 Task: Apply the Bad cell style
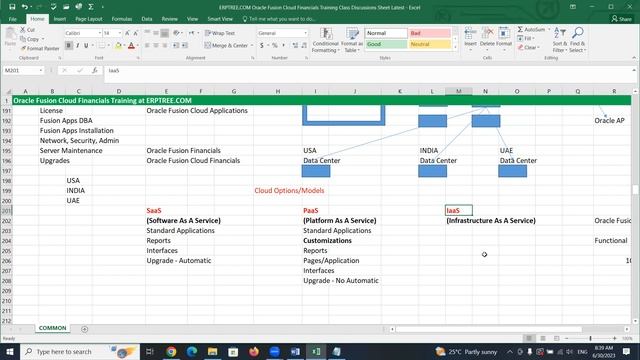click(x=429, y=33)
